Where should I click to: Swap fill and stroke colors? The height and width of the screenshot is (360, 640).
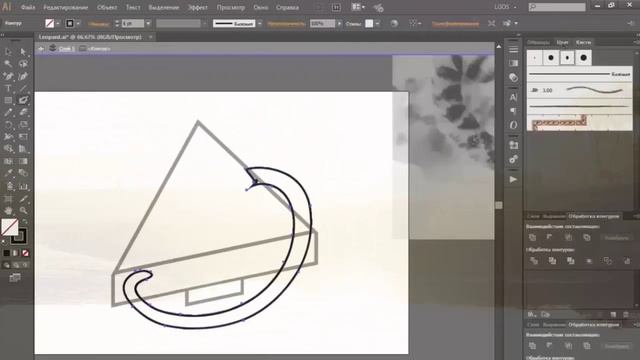click(x=25, y=222)
